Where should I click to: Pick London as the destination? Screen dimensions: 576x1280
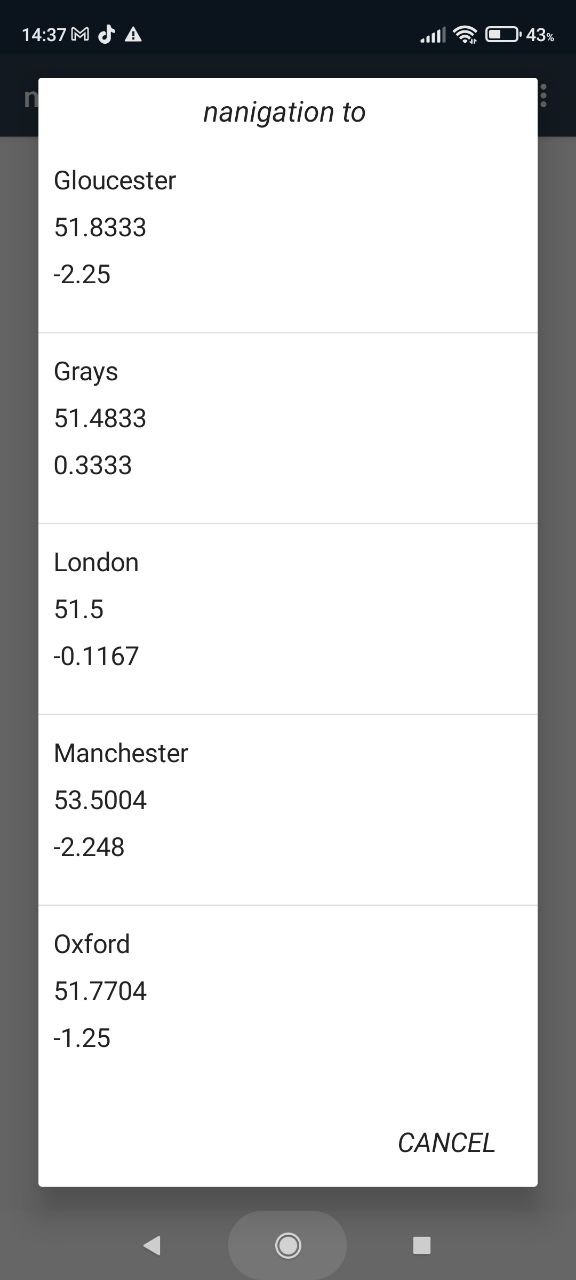[288, 619]
